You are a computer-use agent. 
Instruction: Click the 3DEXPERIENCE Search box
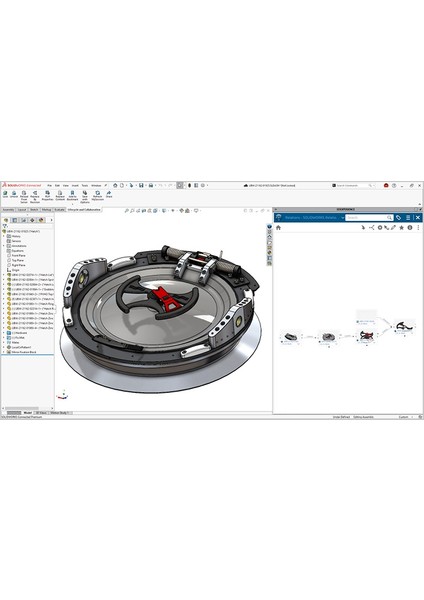(369, 217)
